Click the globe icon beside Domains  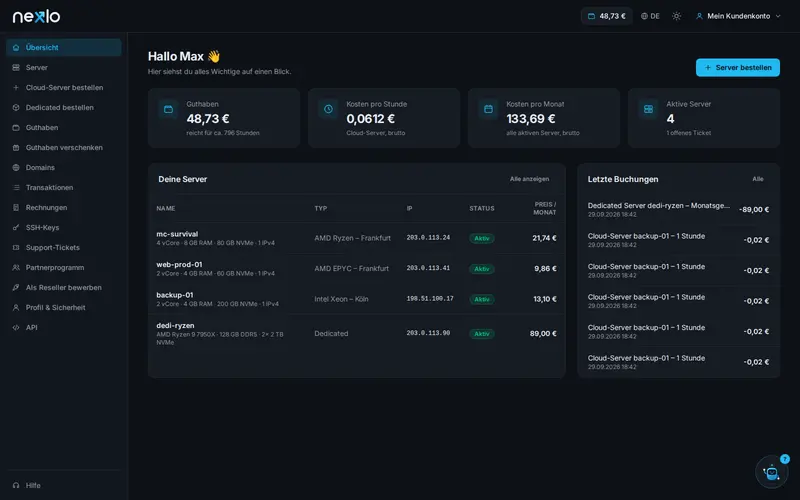(x=16, y=167)
